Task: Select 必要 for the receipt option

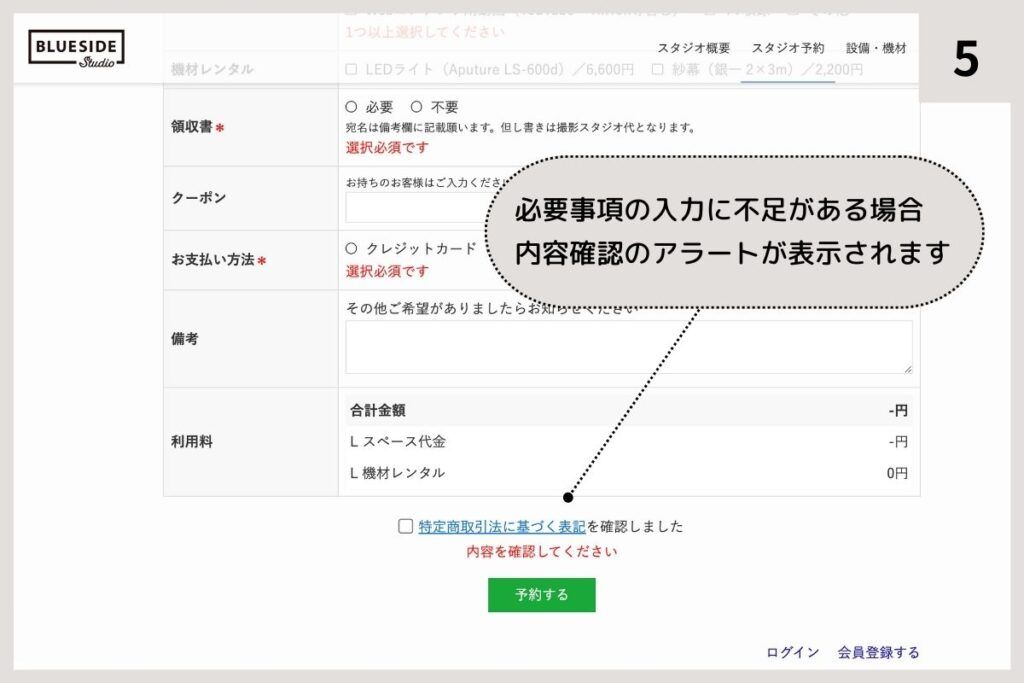Action: pos(351,106)
